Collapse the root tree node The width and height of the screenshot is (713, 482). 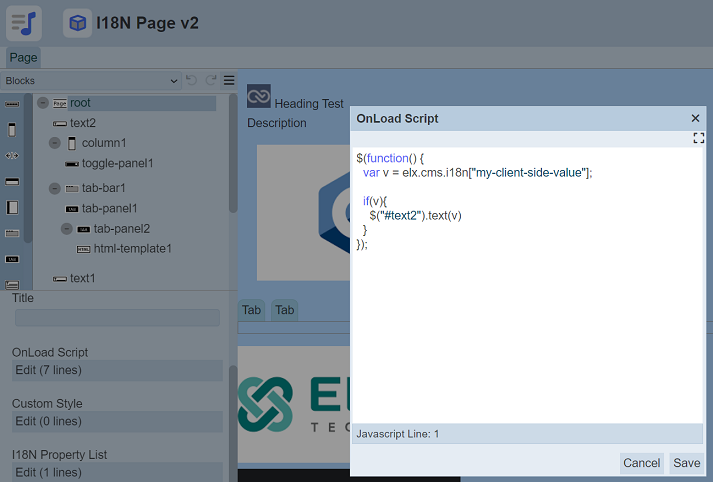pyautogui.click(x=43, y=102)
